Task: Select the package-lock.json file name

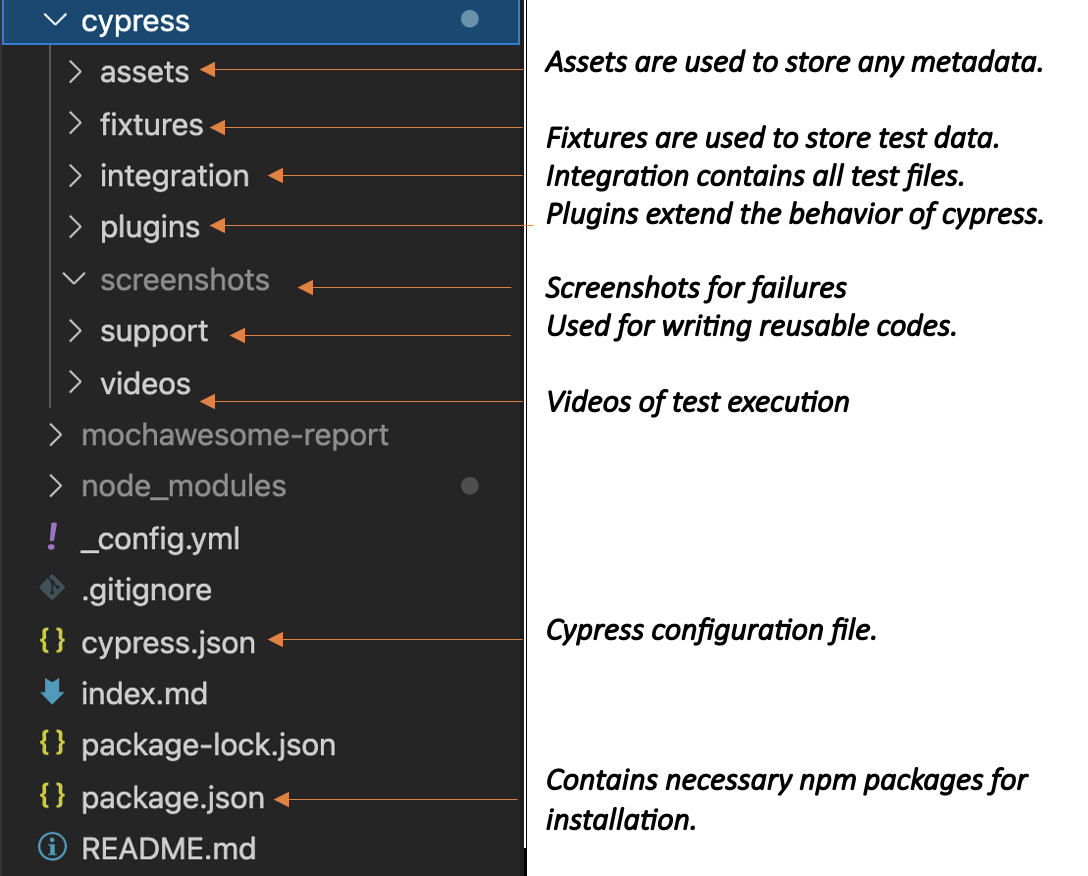Action: 208,745
